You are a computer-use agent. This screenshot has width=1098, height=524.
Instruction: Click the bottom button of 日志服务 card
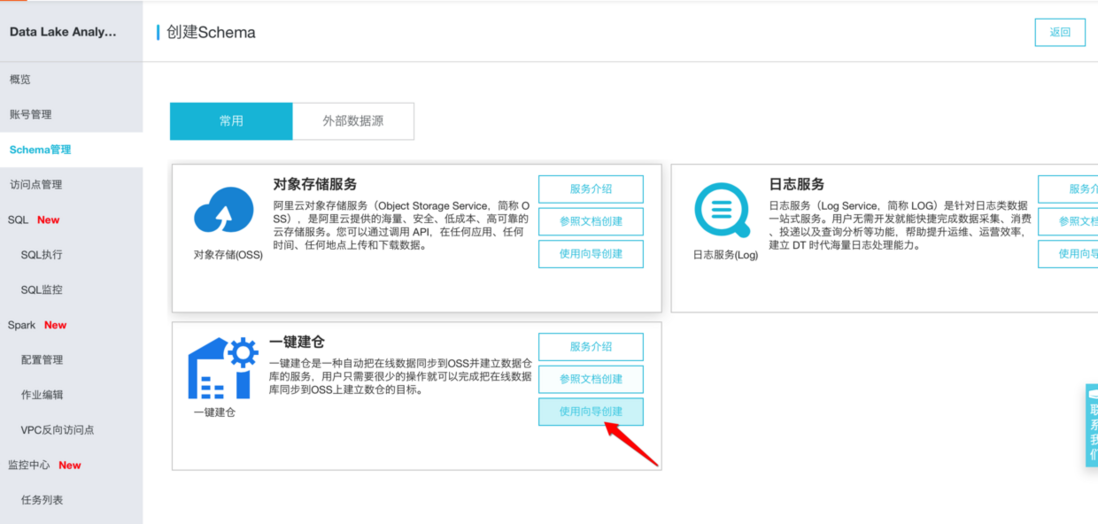[1068, 254]
